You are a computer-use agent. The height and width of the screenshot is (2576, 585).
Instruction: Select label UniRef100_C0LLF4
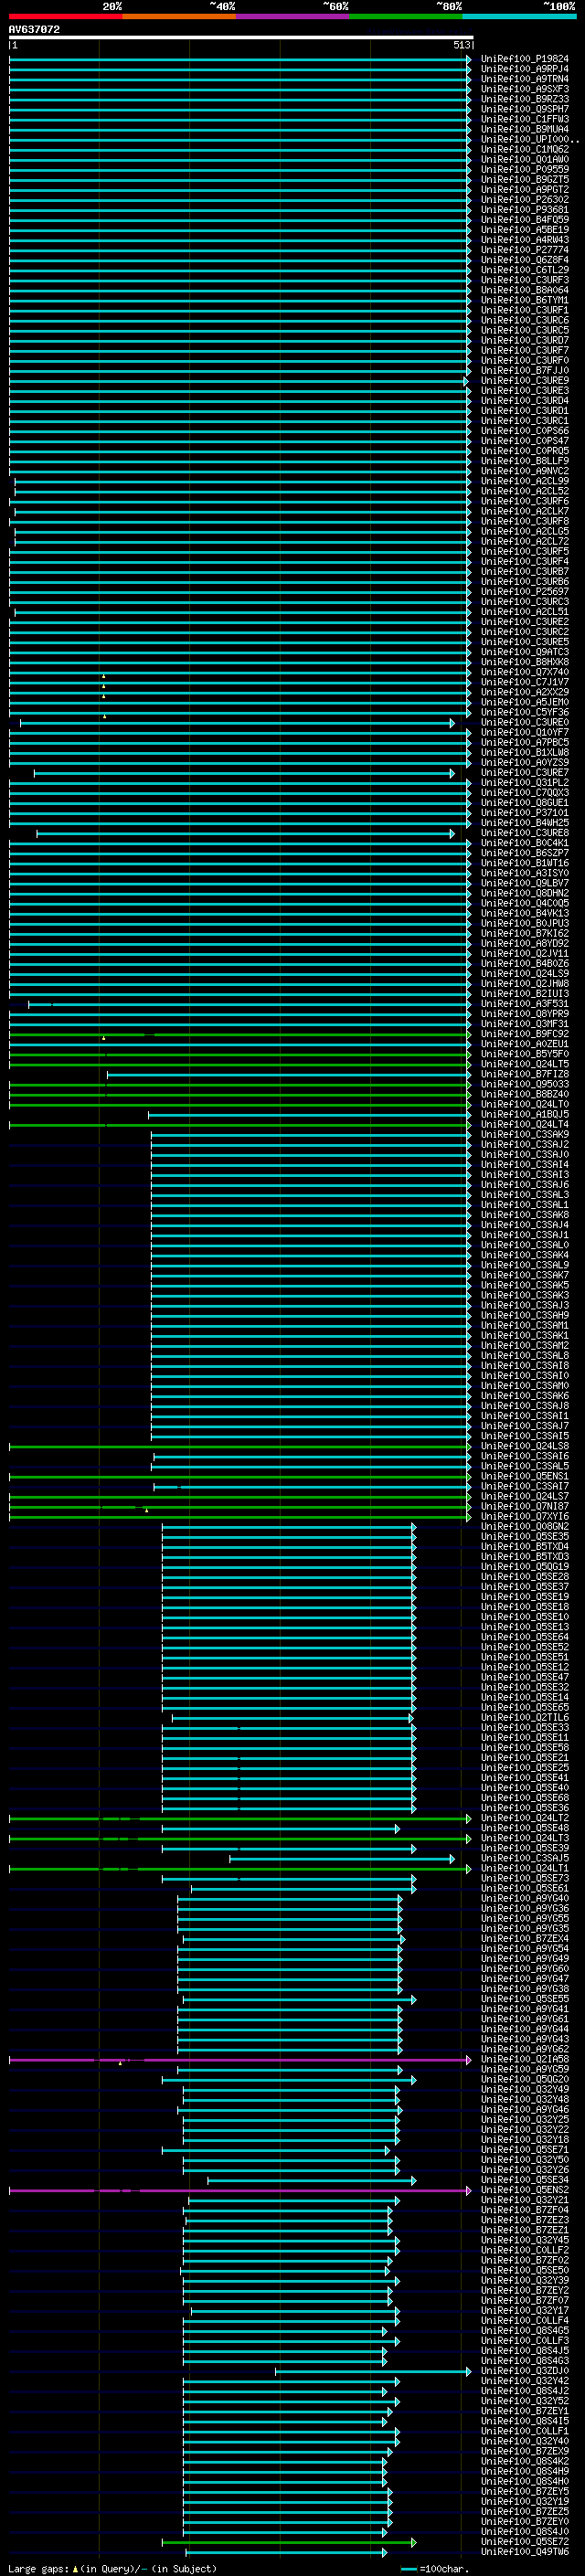(x=524, y=2321)
